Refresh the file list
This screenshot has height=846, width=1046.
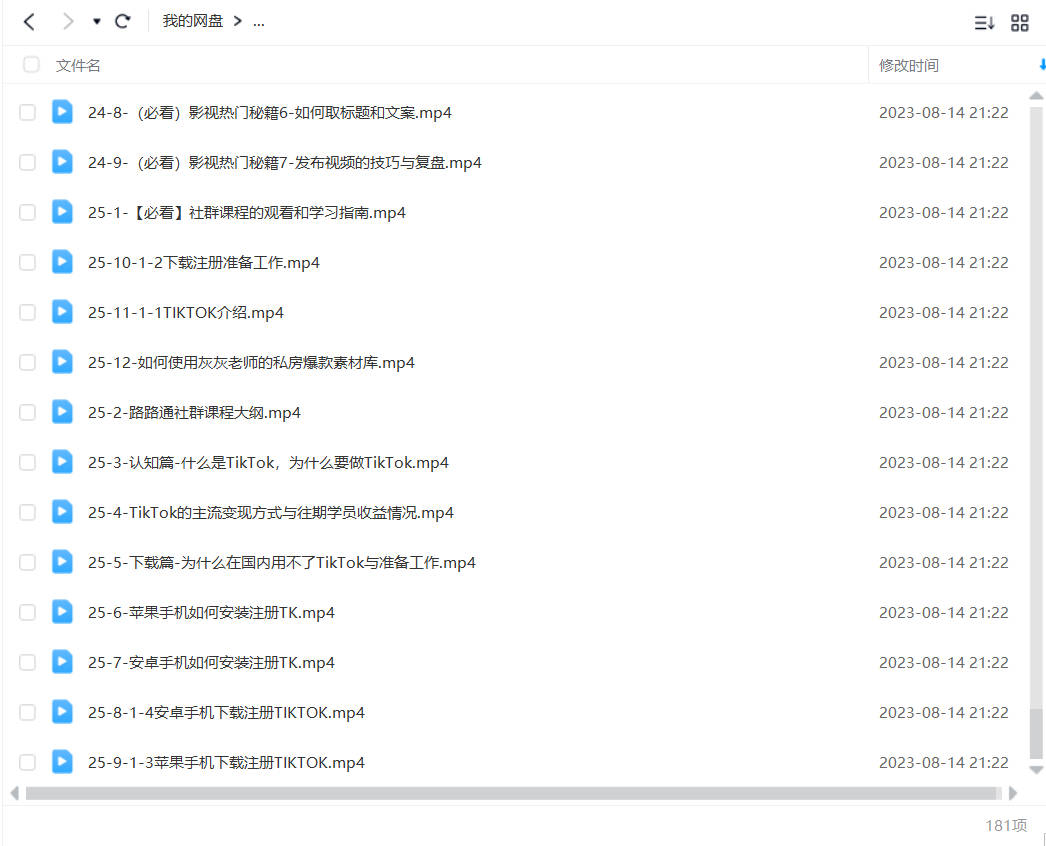(x=122, y=21)
